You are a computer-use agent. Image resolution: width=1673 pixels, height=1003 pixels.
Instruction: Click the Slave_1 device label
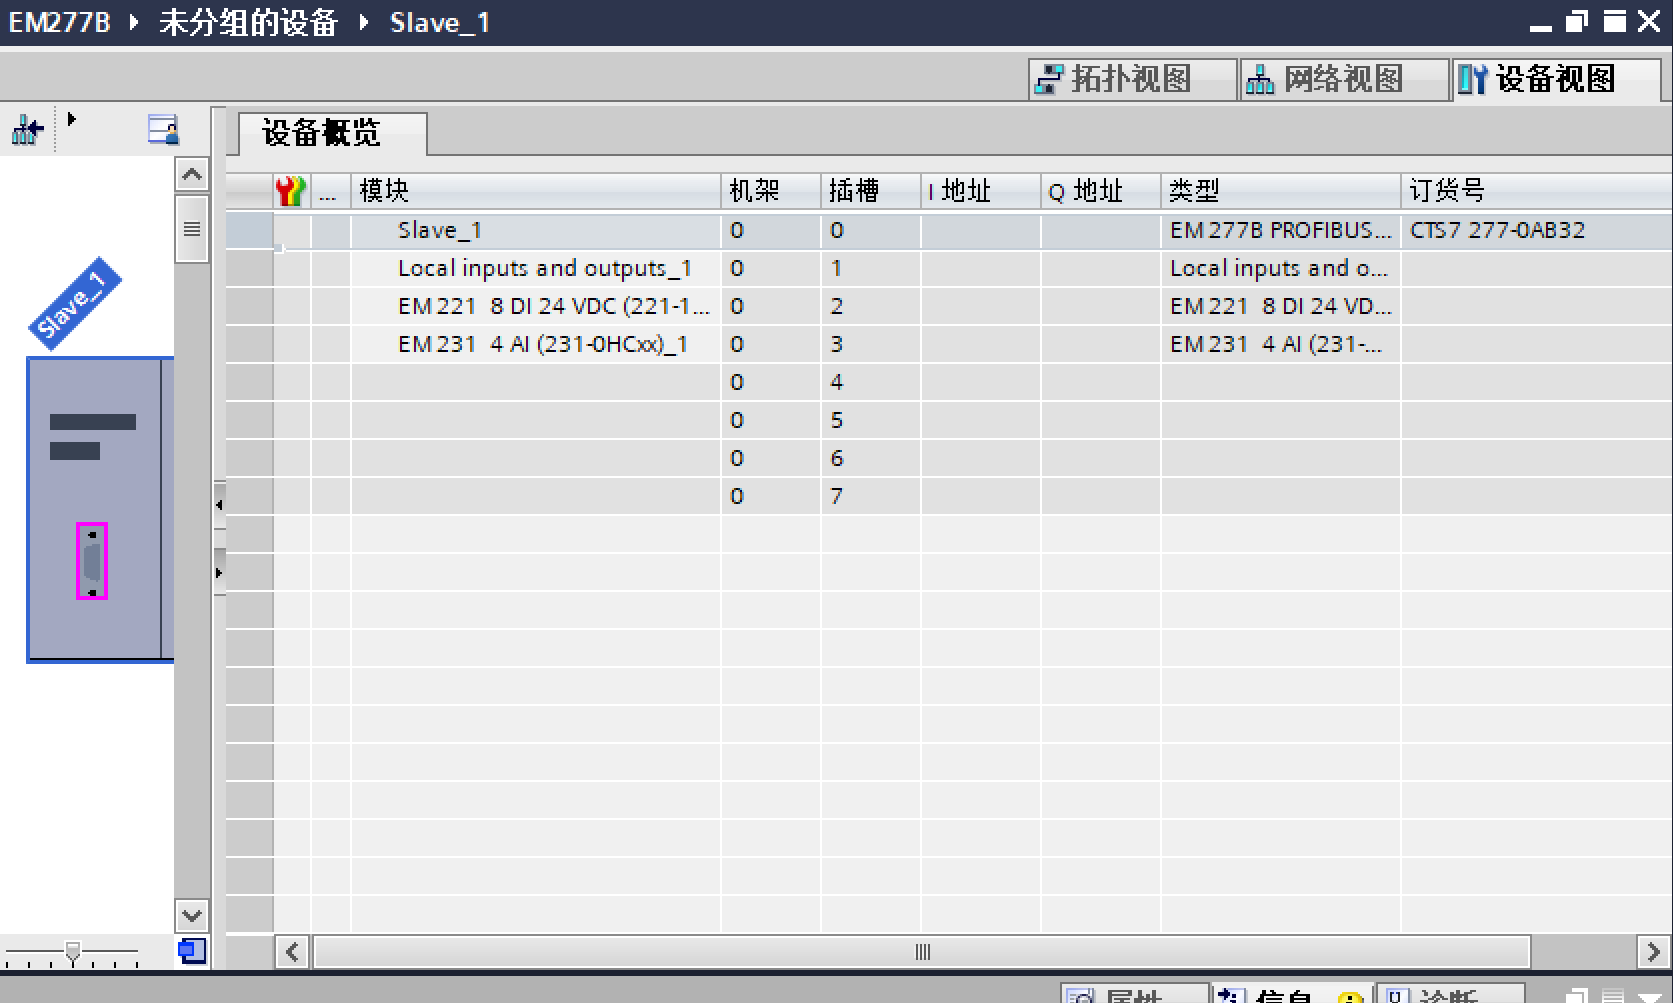[x=74, y=303]
